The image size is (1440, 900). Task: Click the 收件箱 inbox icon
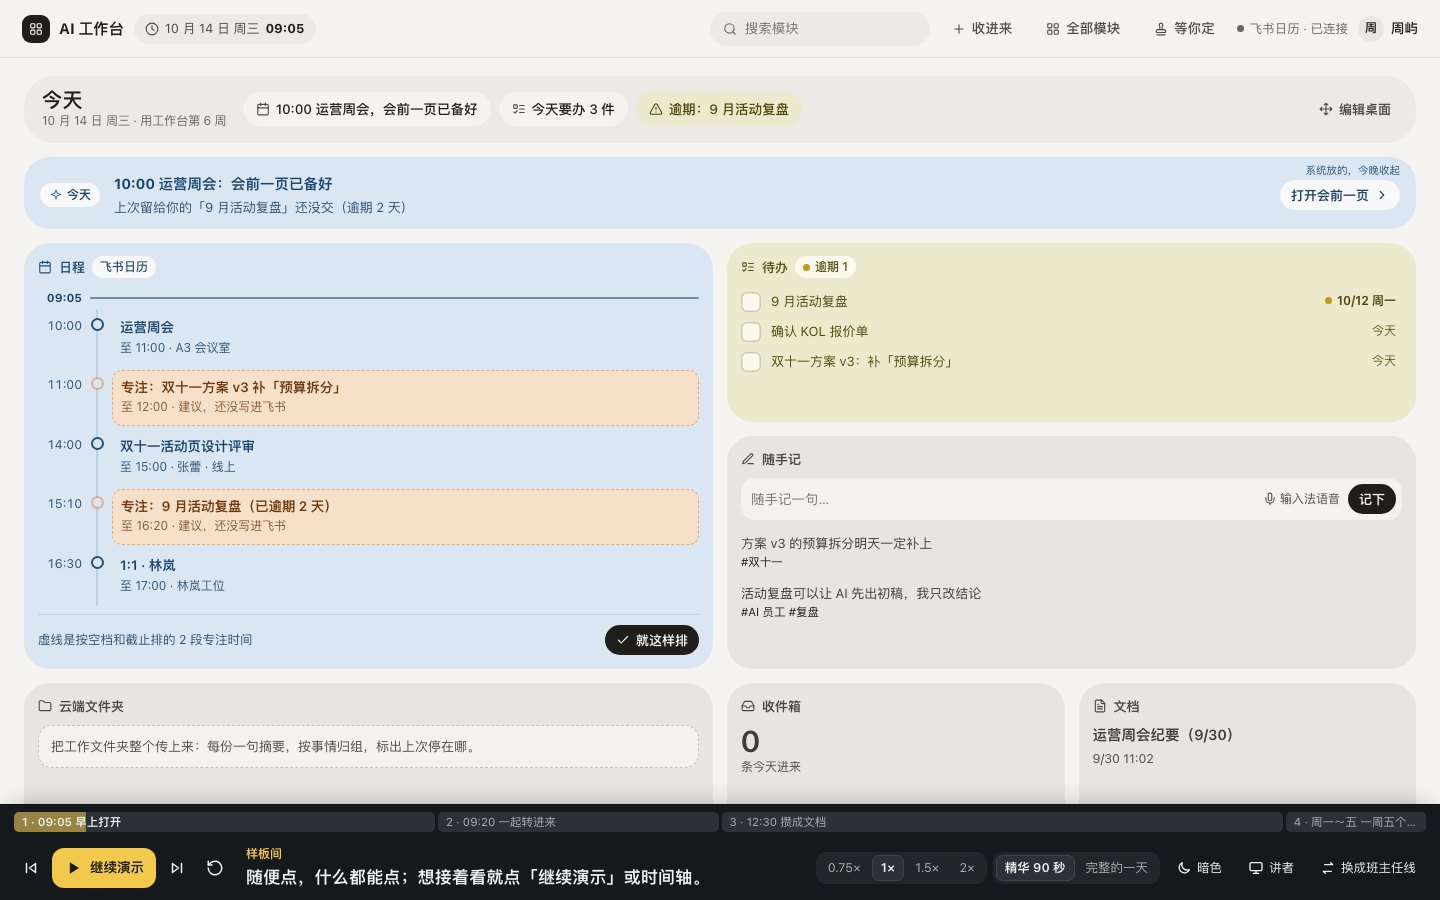pos(748,706)
